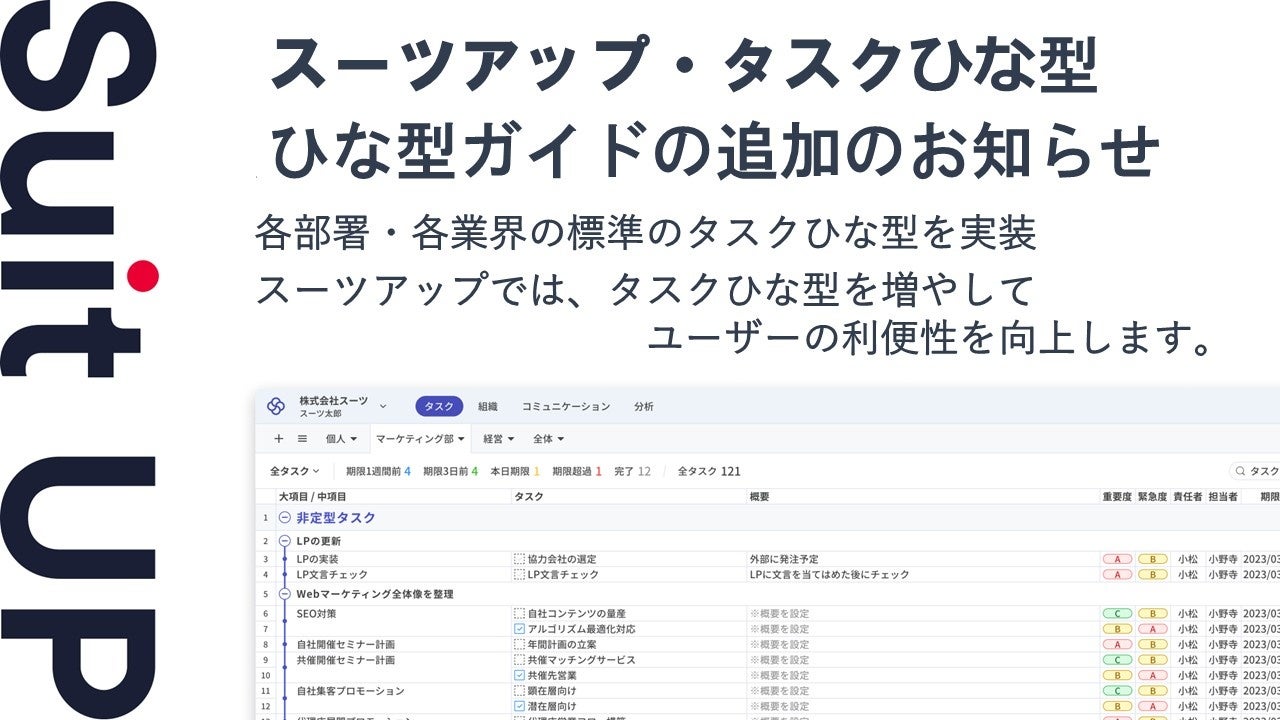
Task: Click the red 緊急度 A badge for アルゴリズム最適化対応
Action: click(x=1152, y=629)
